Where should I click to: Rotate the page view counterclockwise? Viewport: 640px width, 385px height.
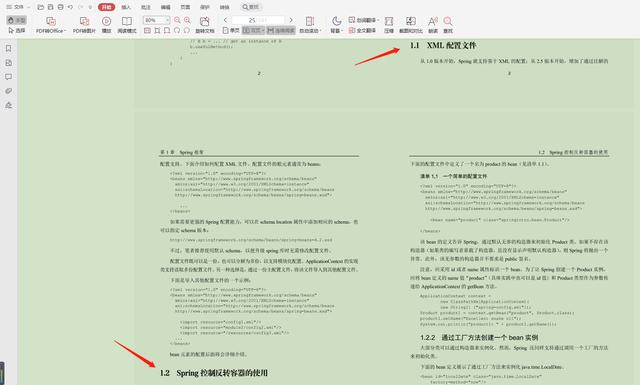coord(177,31)
